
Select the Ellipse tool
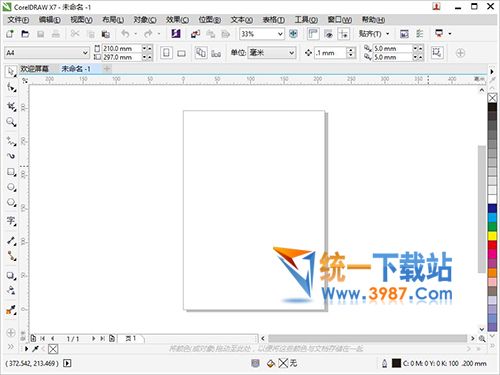(x=11, y=187)
